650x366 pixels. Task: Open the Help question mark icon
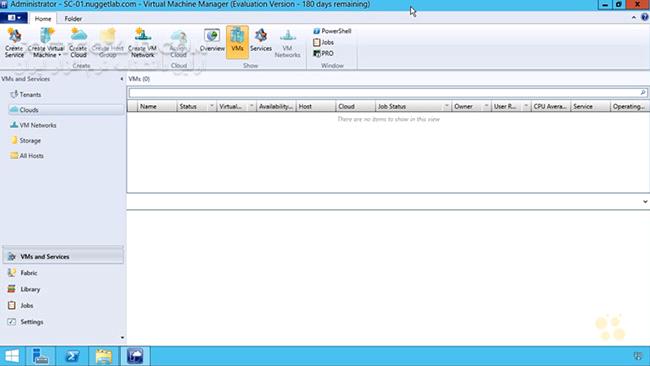[x=645, y=17]
